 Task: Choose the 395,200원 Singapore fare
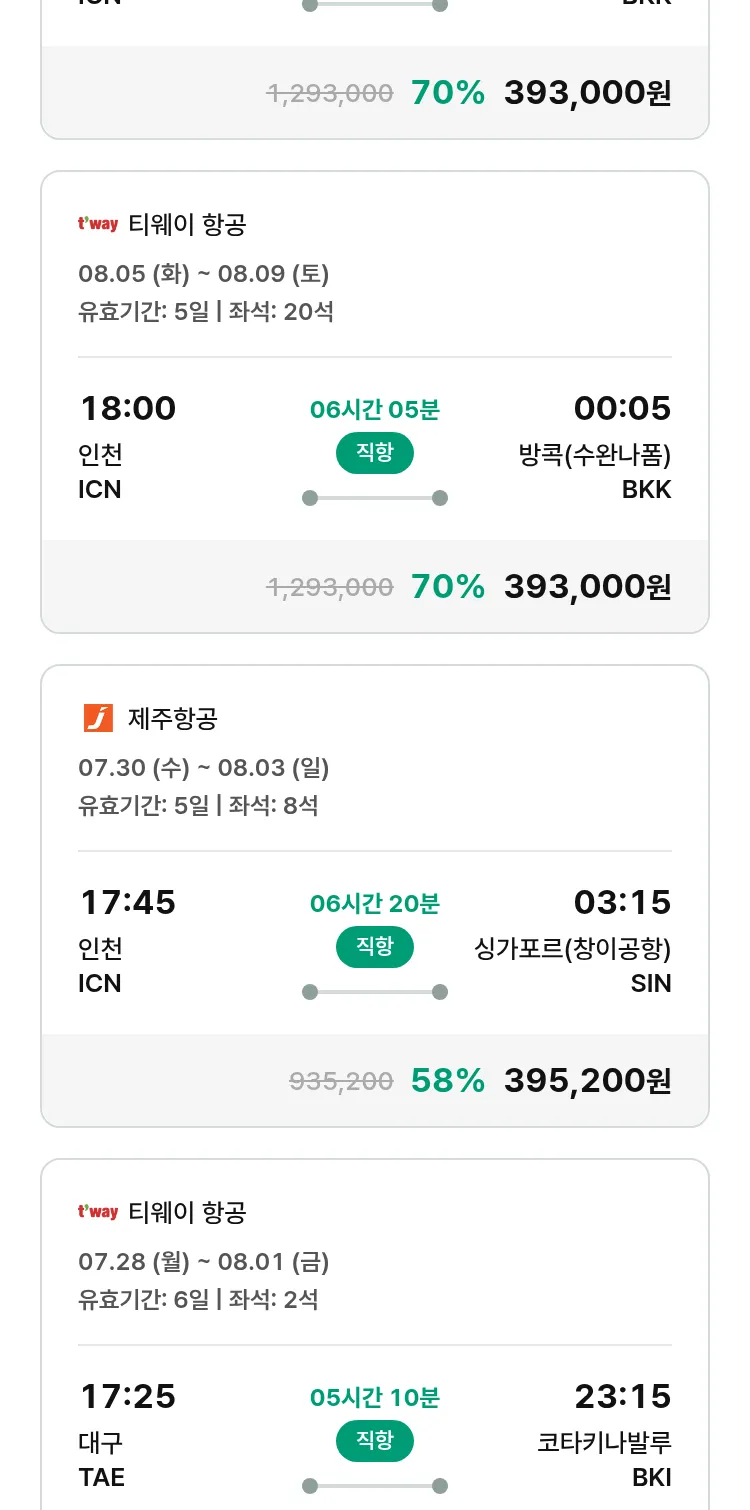[587, 1081]
